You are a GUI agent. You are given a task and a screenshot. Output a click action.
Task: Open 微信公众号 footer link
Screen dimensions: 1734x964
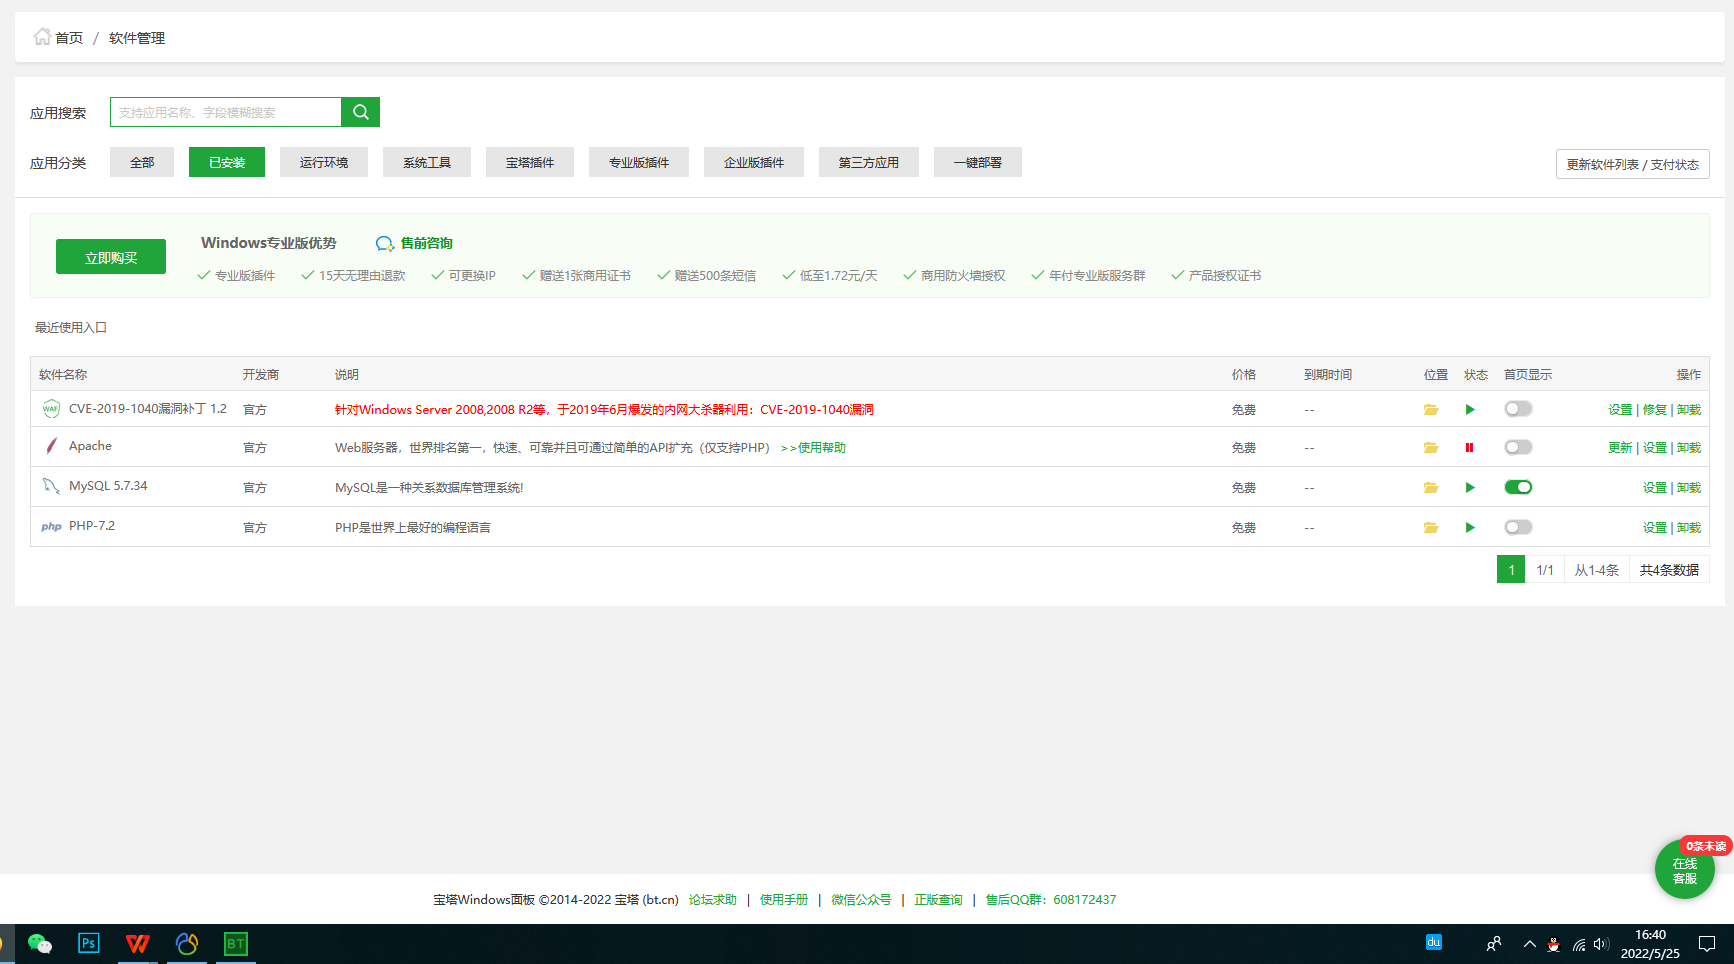click(x=861, y=900)
